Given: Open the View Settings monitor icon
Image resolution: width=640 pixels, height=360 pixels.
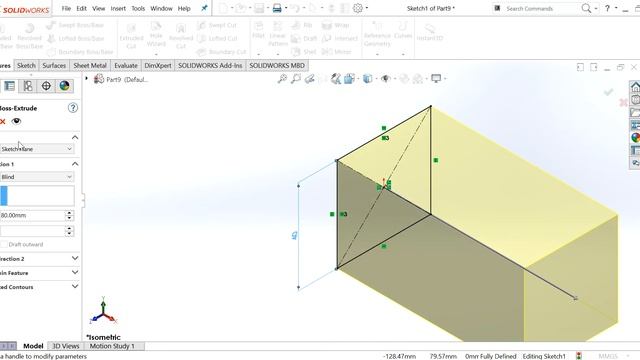Looking at the screenshot, I should tap(436, 78).
